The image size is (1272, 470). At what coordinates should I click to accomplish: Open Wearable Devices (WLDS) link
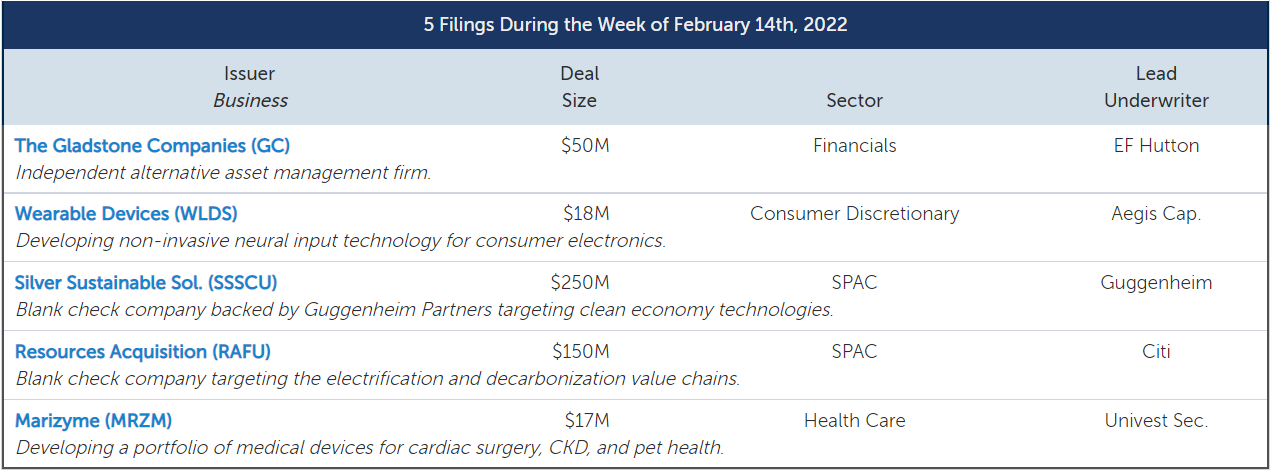pyautogui.click(x=126, y=214)
